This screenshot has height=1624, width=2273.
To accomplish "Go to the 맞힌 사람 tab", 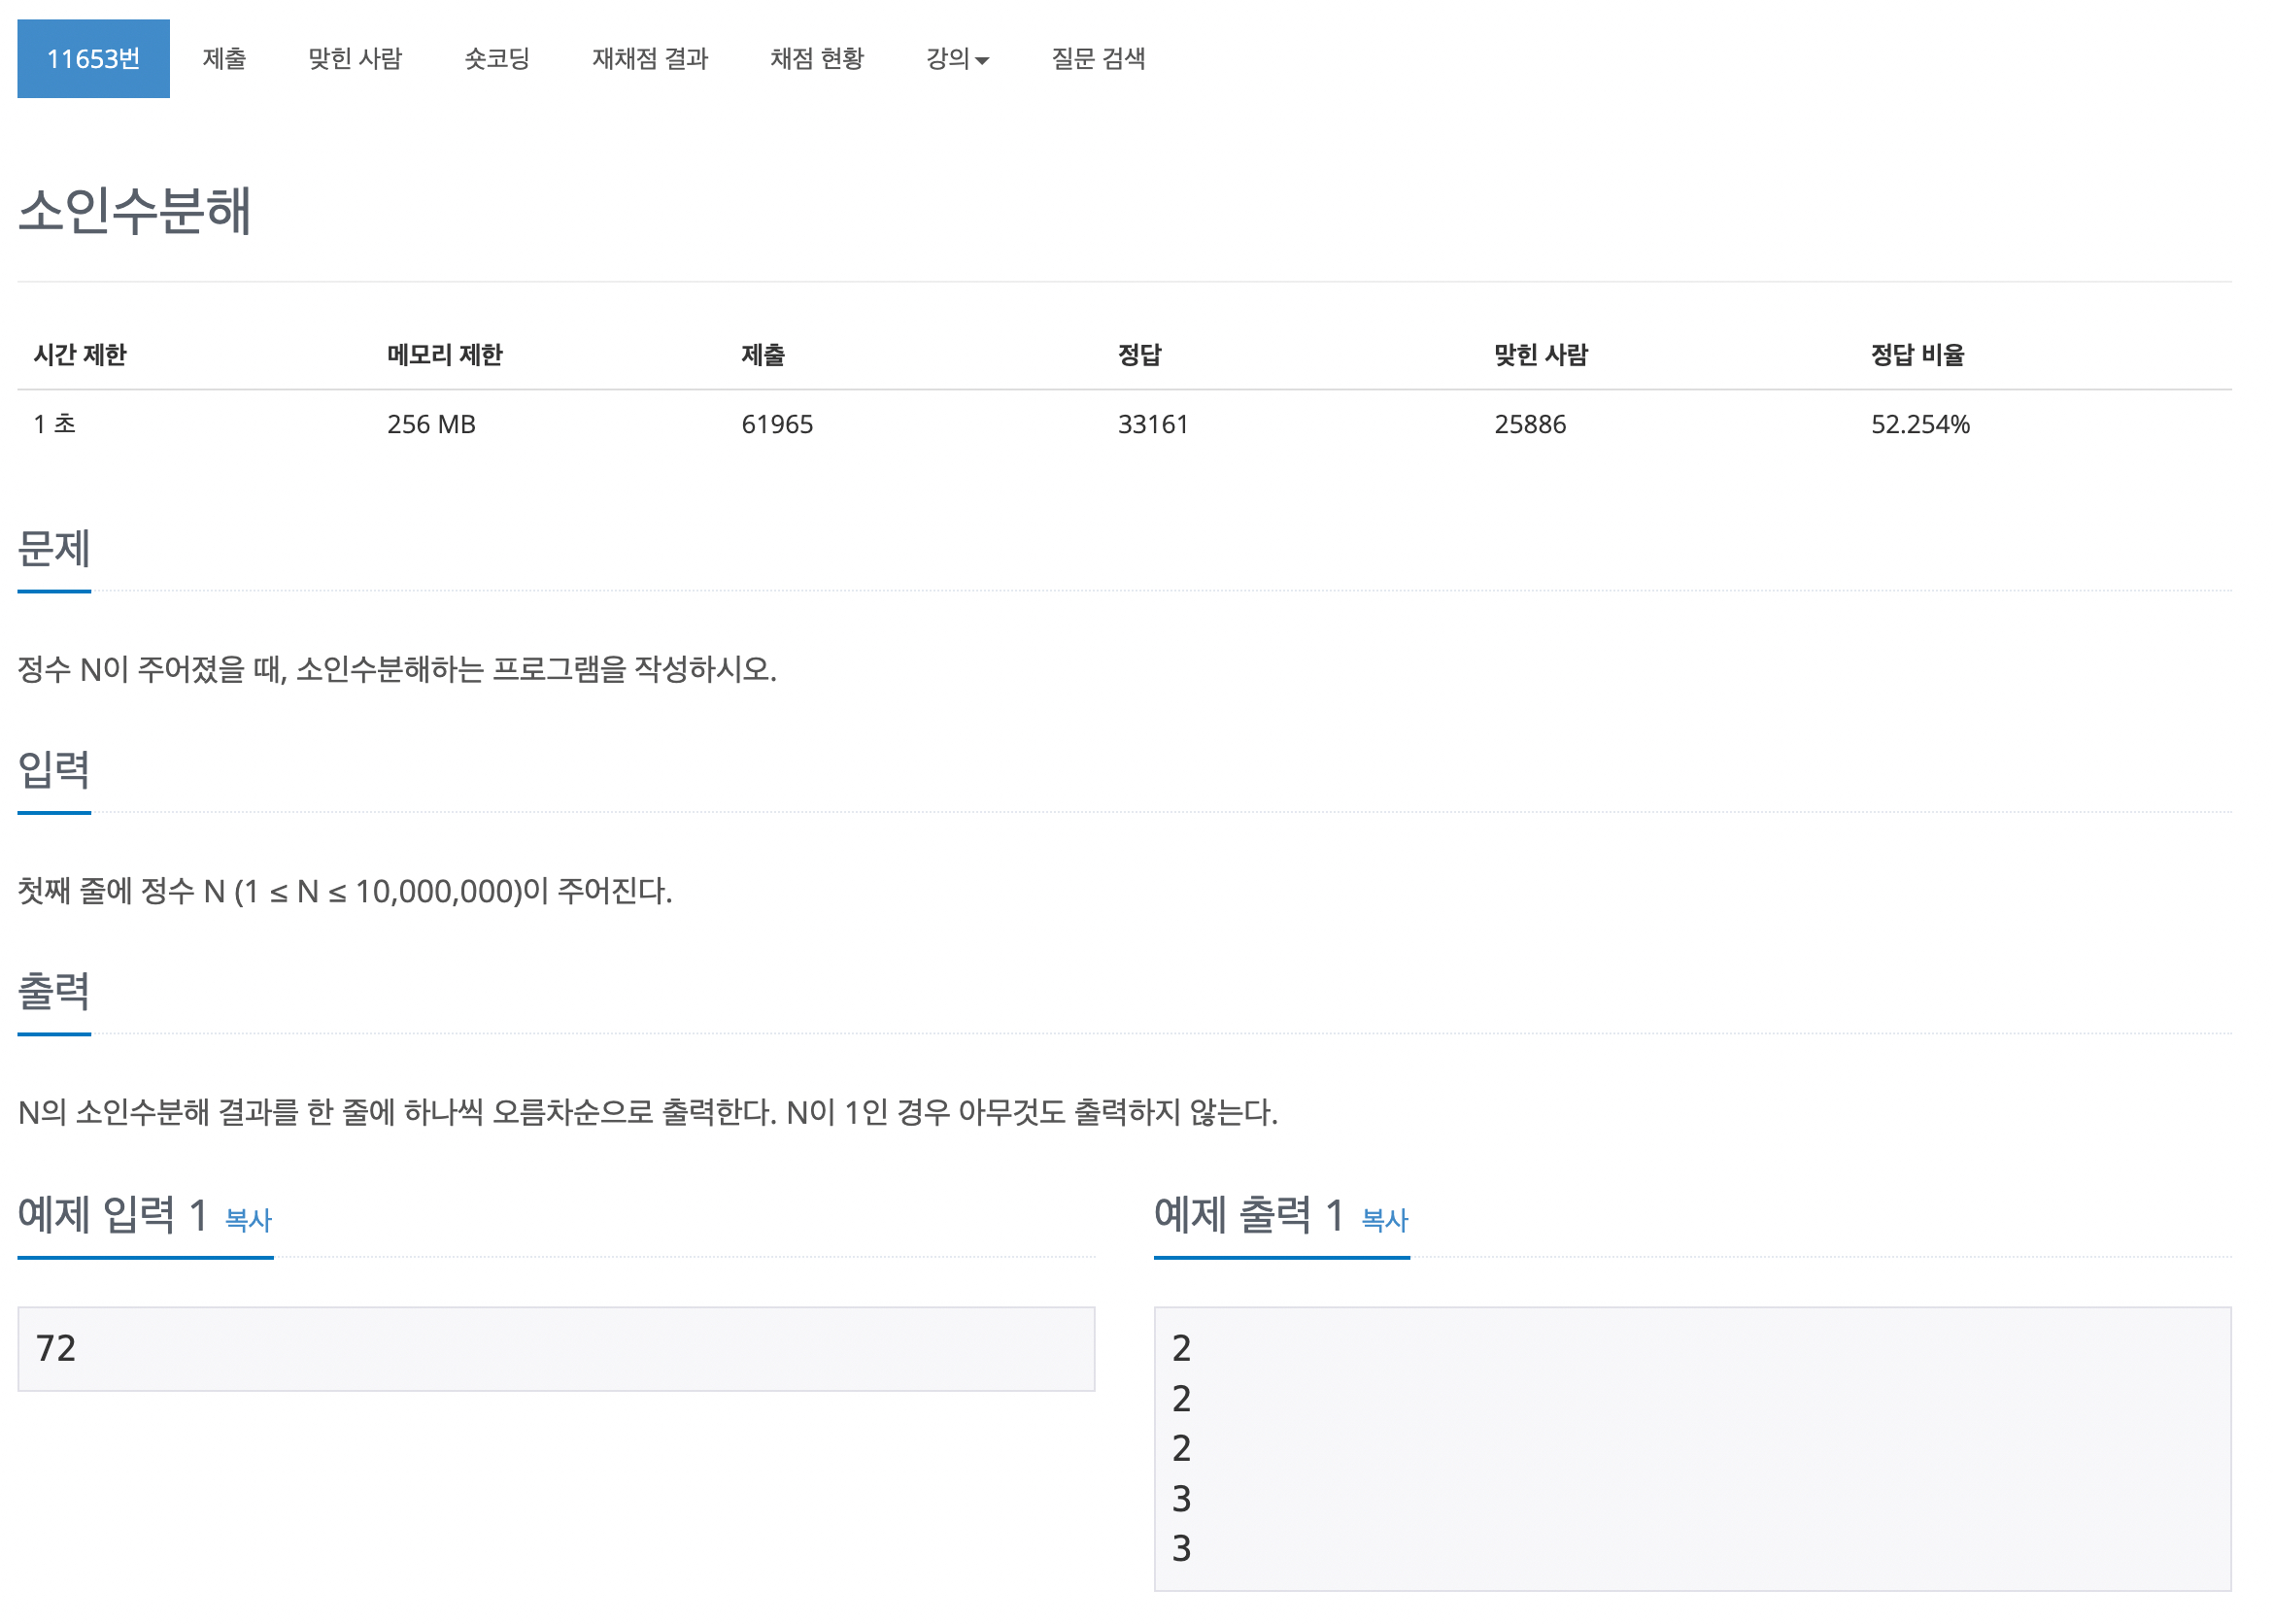I will click(355, 59).
